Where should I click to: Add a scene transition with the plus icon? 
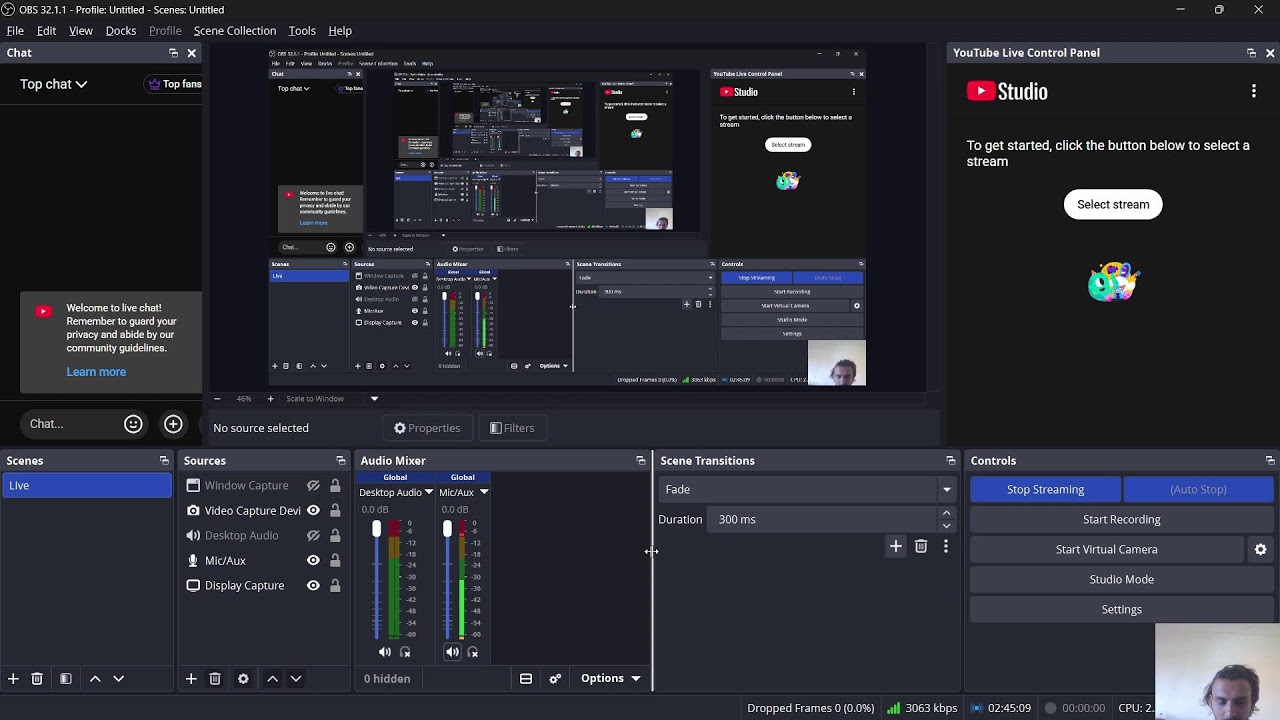[896, 546]
